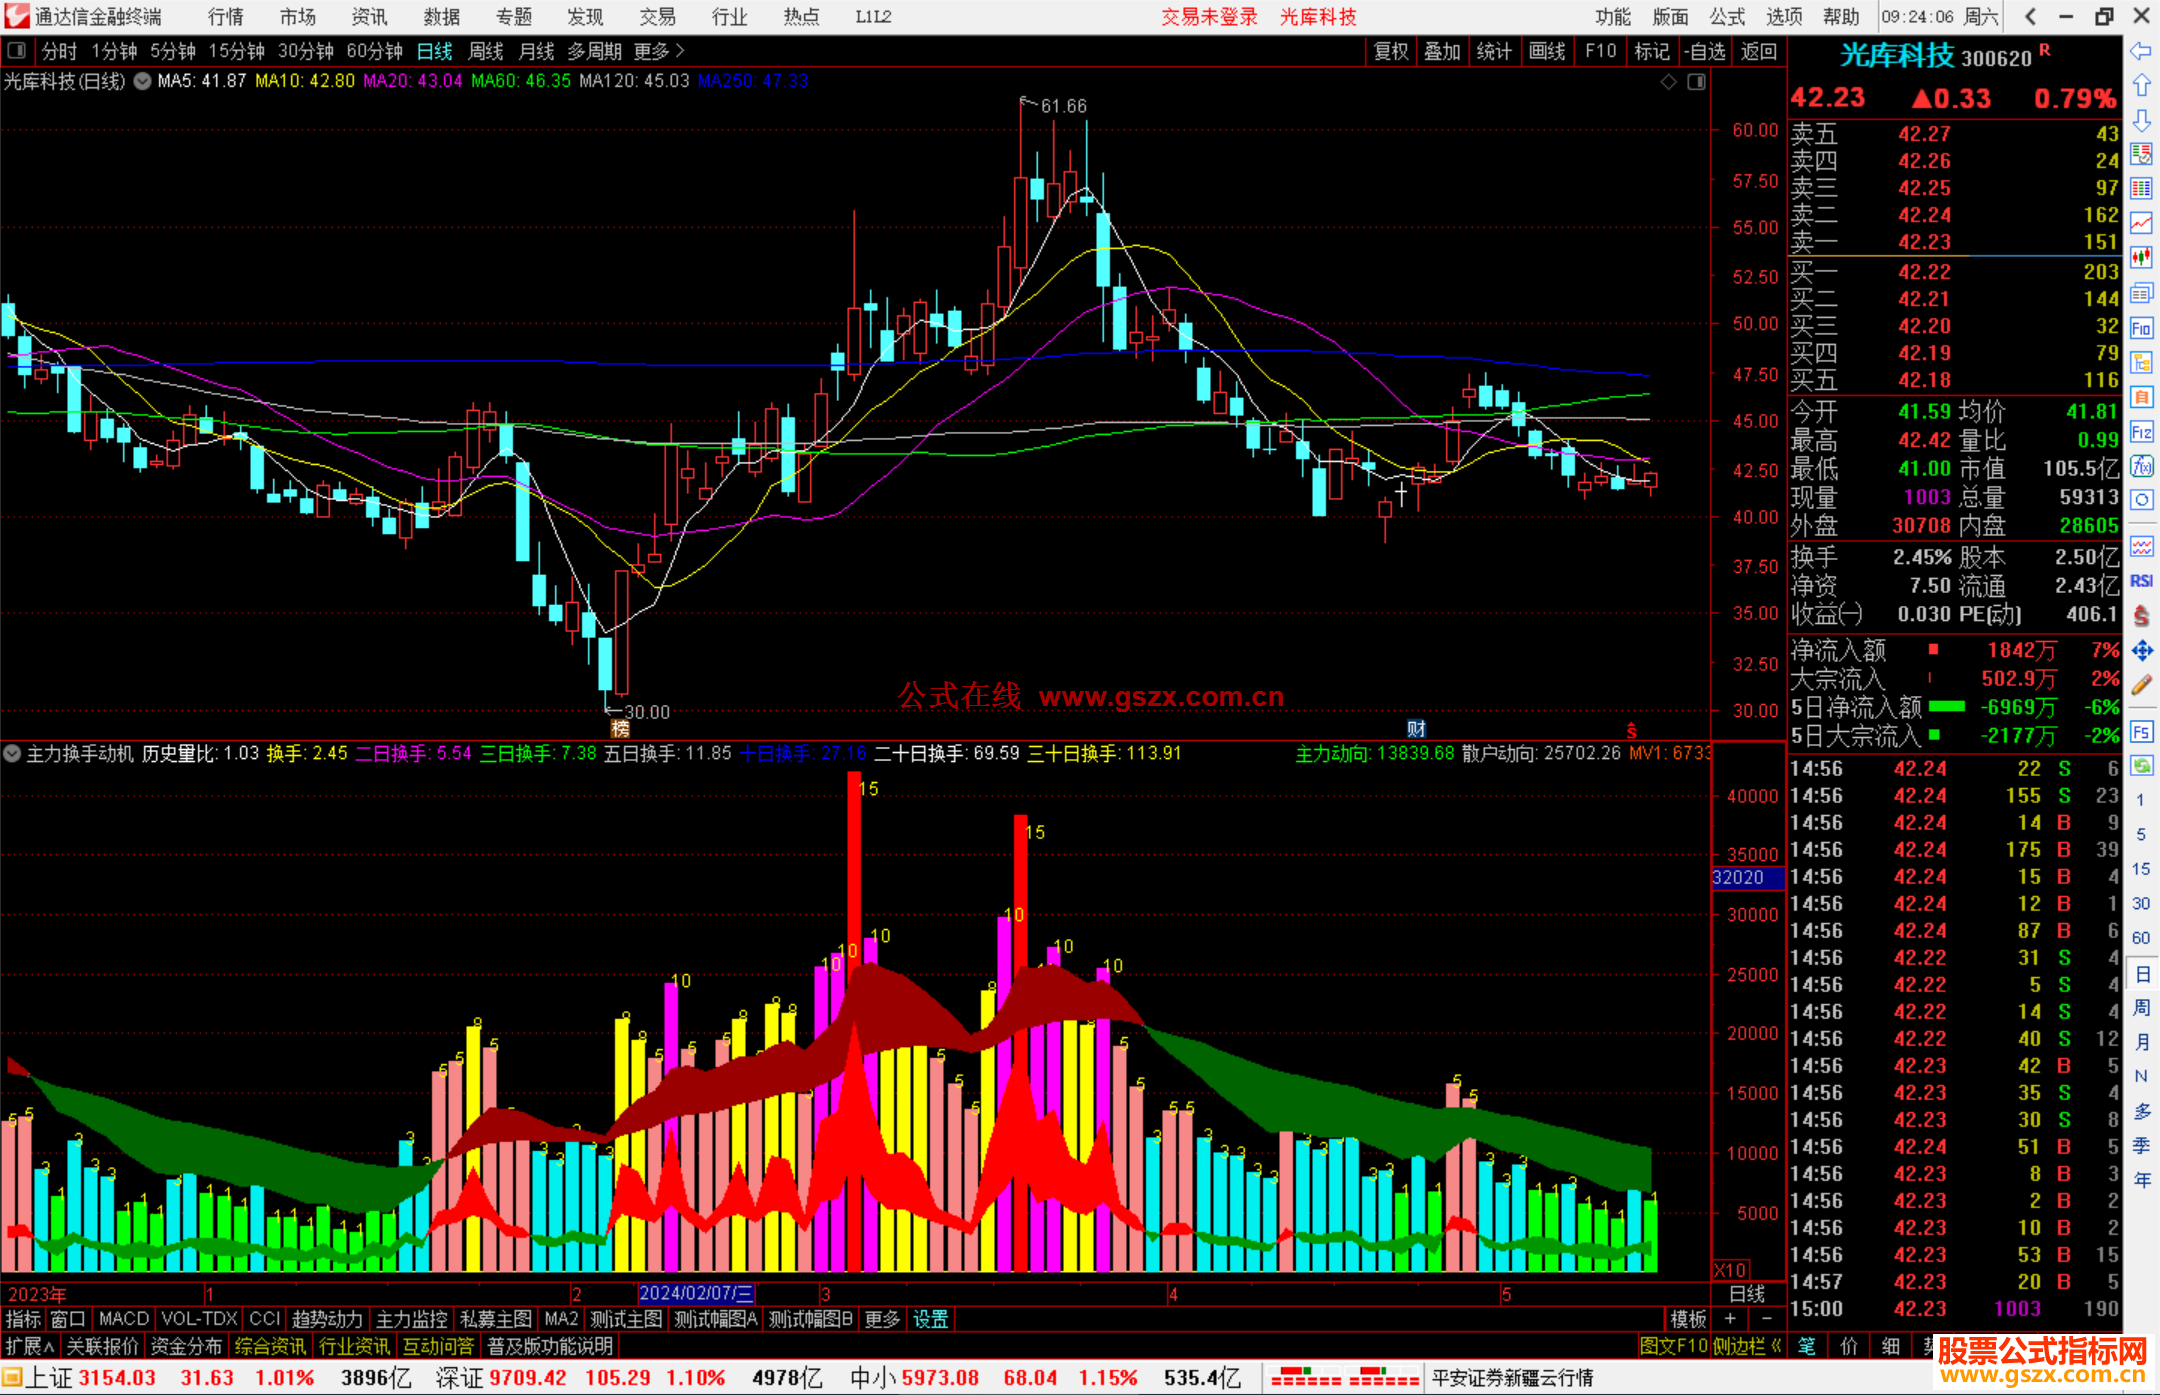Open the formula f(x) sidebar icon
Image resolution: width=2160 pixels, height=1395 pixels.
tap(2141, 467)
